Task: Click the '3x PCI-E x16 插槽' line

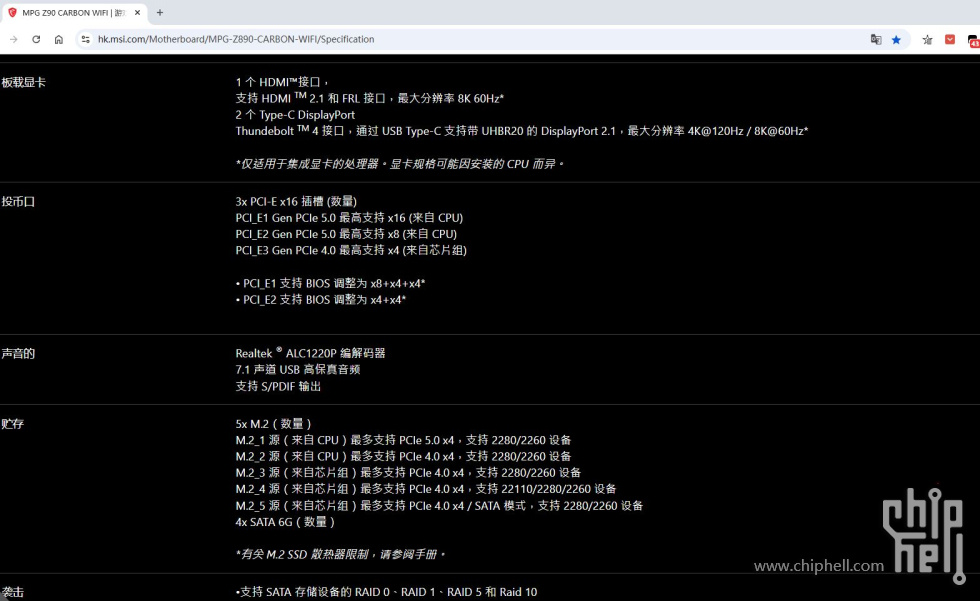Action: pyautogui.click(x=296, y=201)
